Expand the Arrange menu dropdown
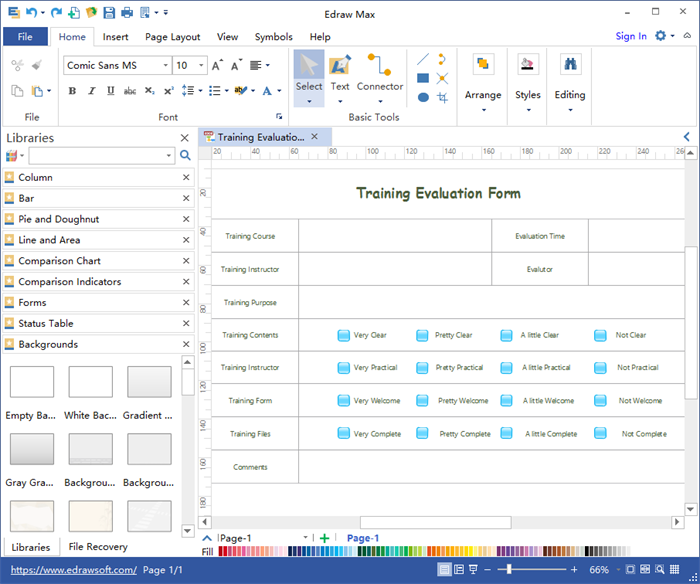Screen dimensions: 700x584 483,109
